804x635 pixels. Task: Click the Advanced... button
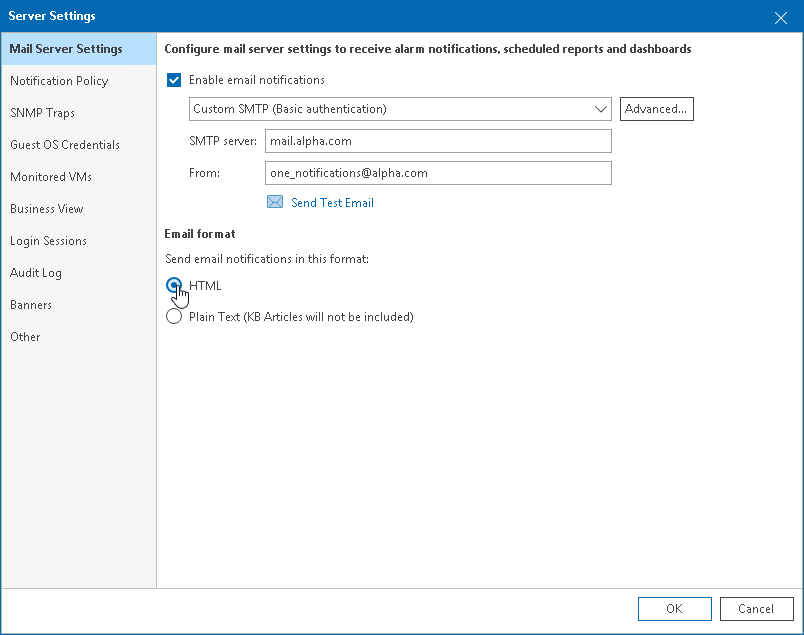point(656,109)
